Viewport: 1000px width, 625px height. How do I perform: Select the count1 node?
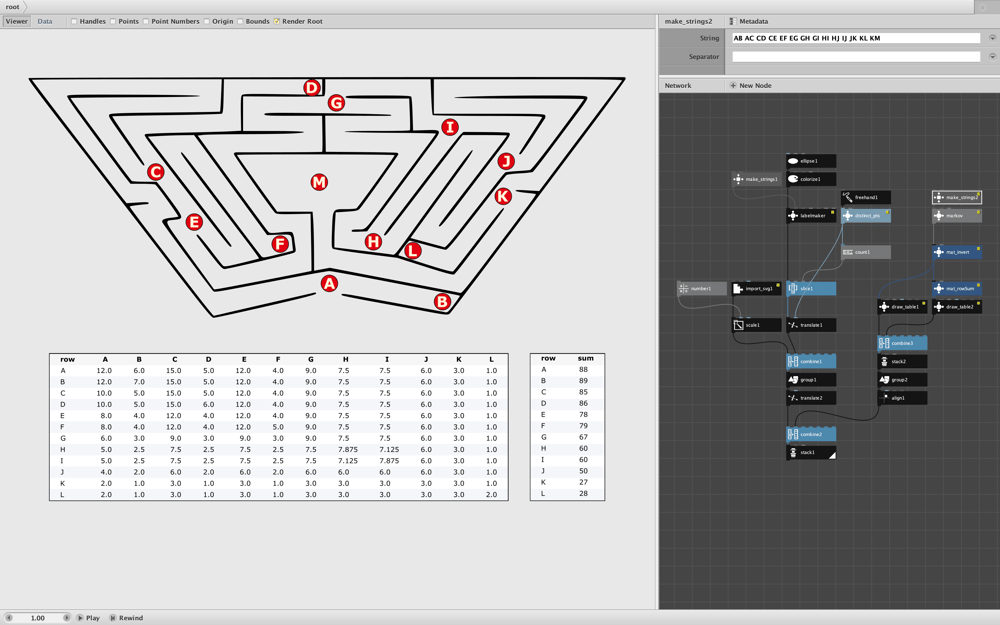click(865, 252)
